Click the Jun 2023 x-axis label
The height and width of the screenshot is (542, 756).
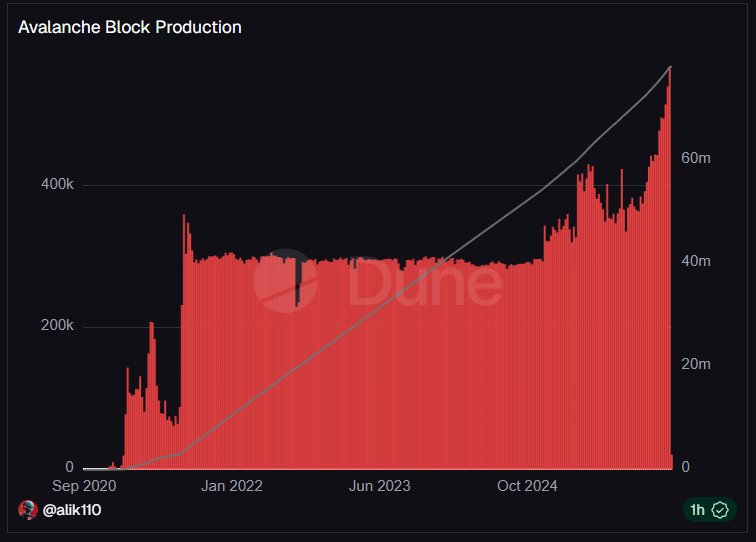point(379,486)
